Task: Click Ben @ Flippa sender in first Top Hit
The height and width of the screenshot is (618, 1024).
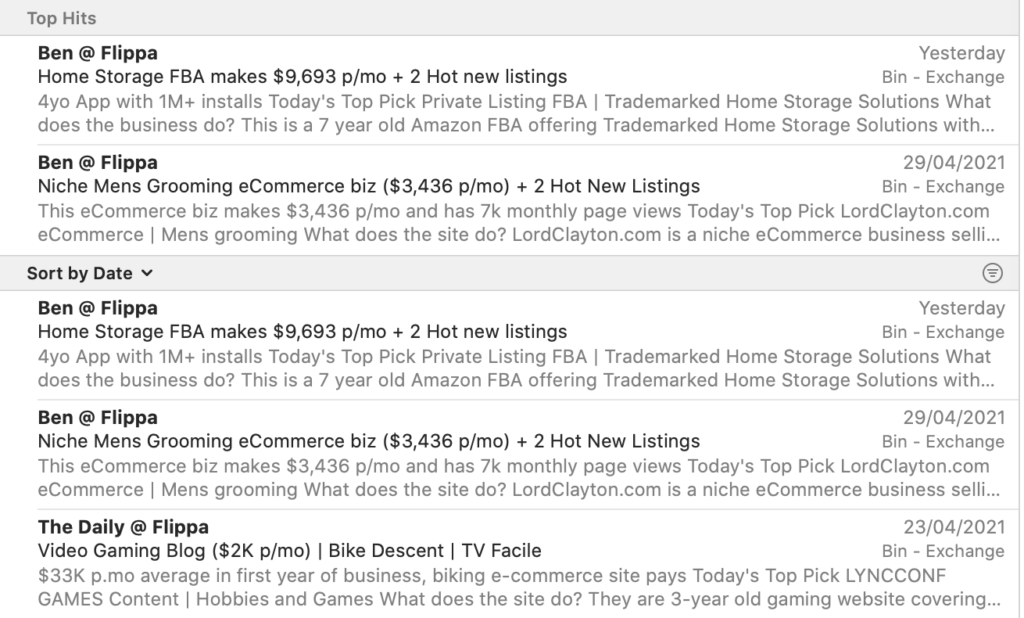Action: click(x=97, y=53)
